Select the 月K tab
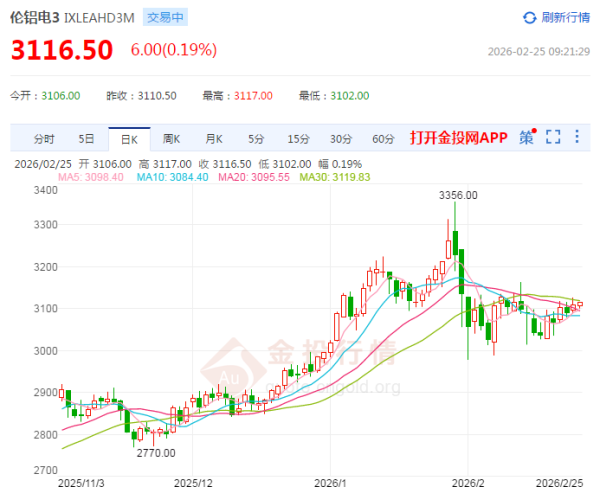 pyautogui.click(x=214, y=139)
